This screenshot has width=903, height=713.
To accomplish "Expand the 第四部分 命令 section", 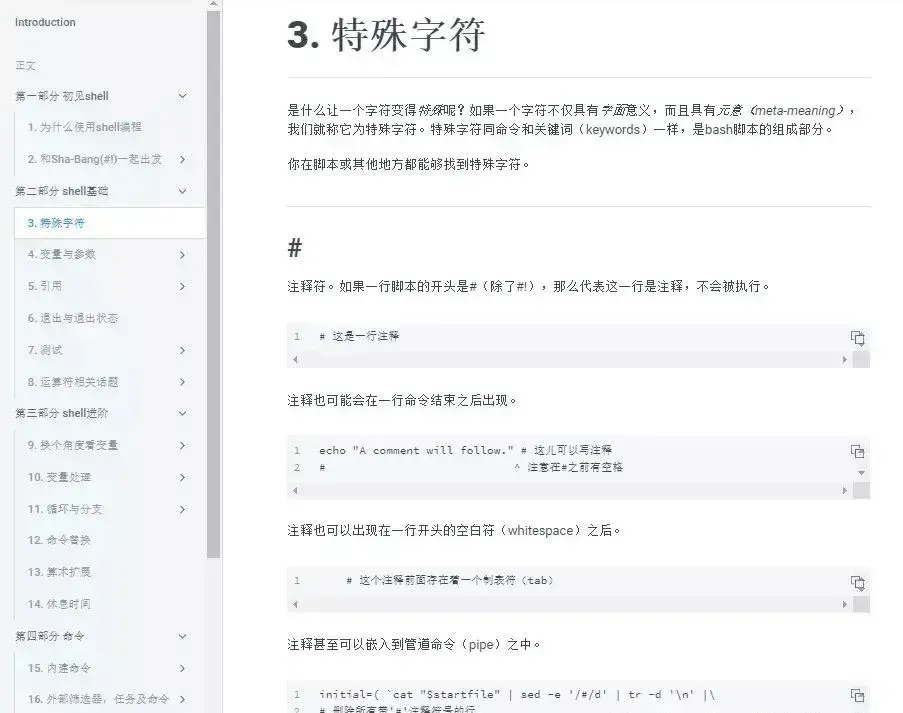I will pyautogui.click(x=182, y=636).
